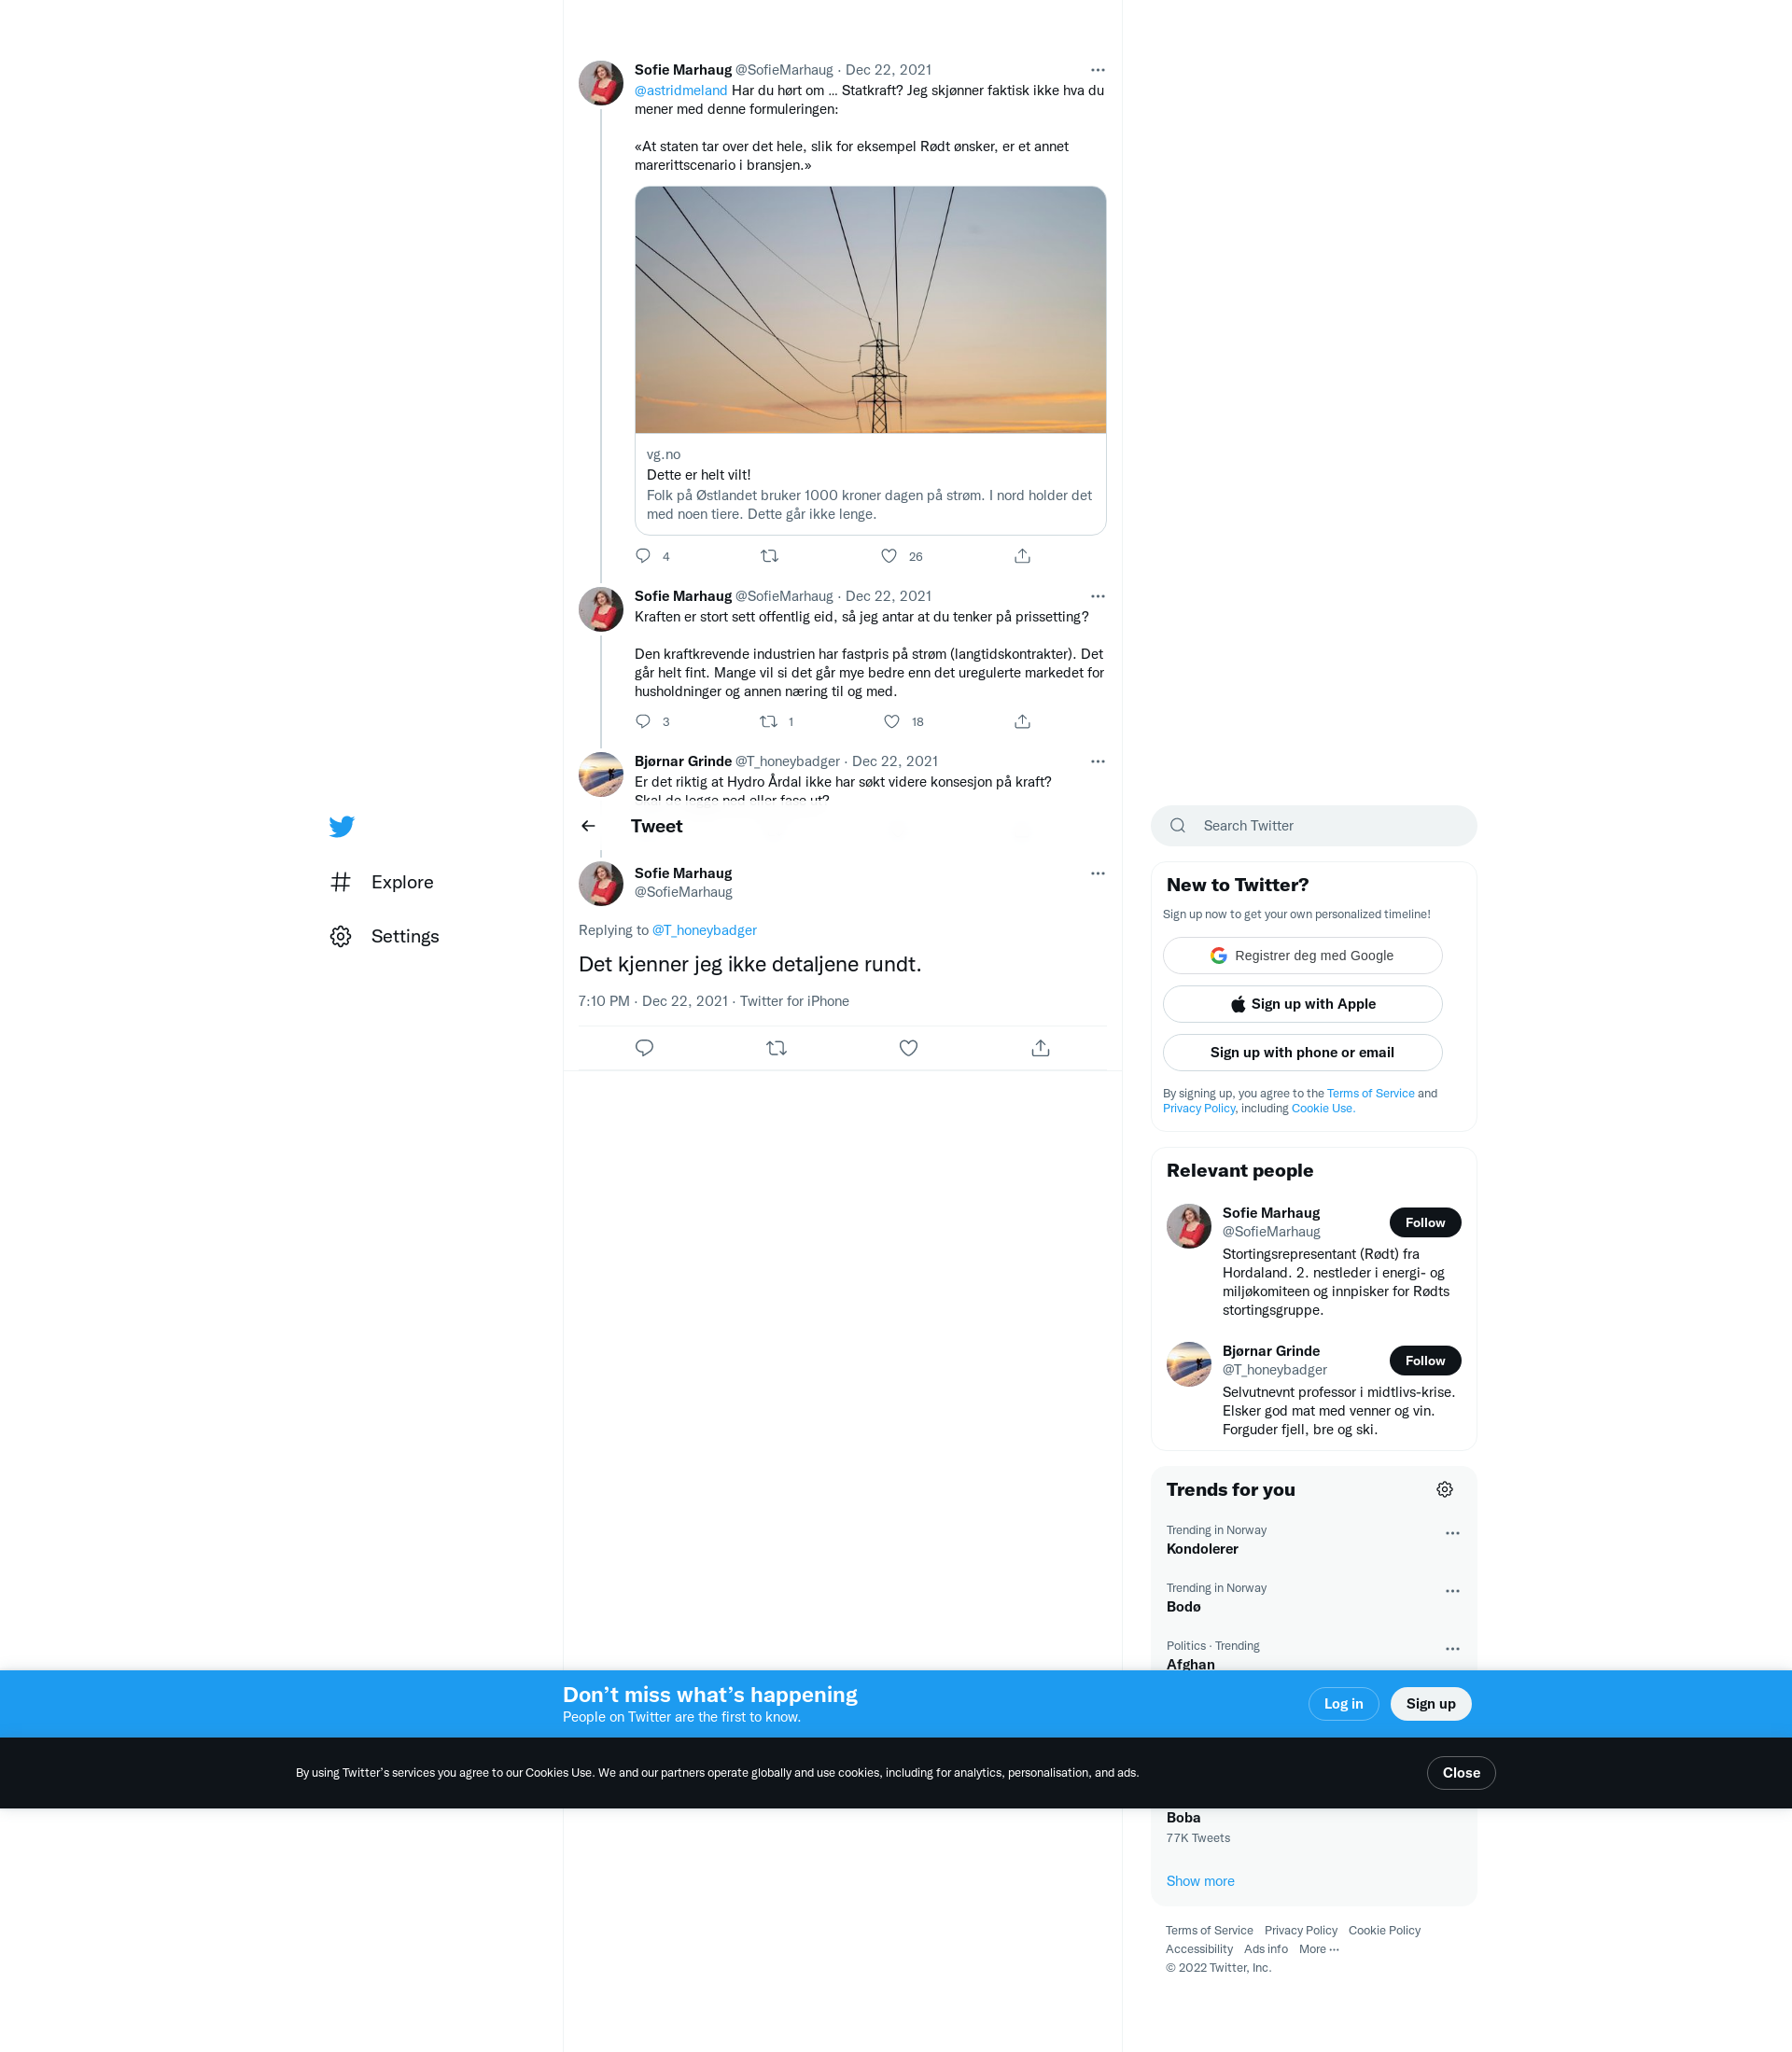Open footer Terms of Service link
The height and width of the screenshot is (2052, 1792).
(x=1208, y=1931)
